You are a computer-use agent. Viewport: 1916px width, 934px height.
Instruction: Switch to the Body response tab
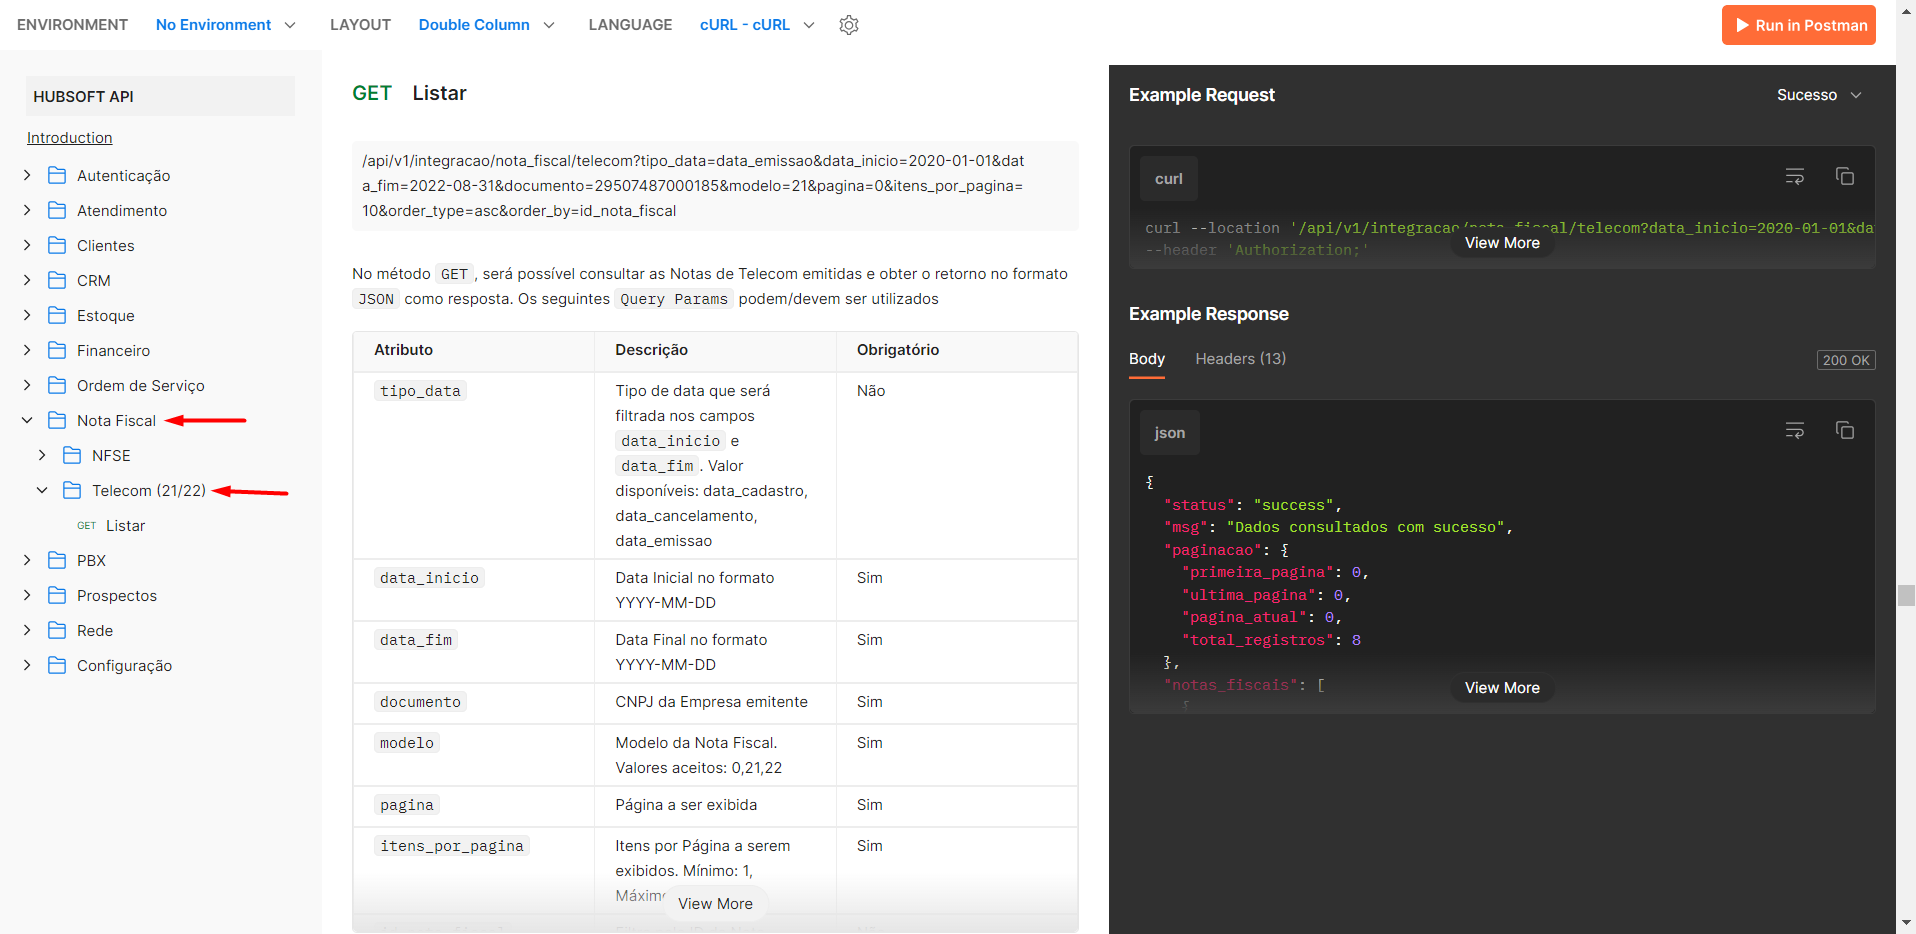tap(1147, 359)
